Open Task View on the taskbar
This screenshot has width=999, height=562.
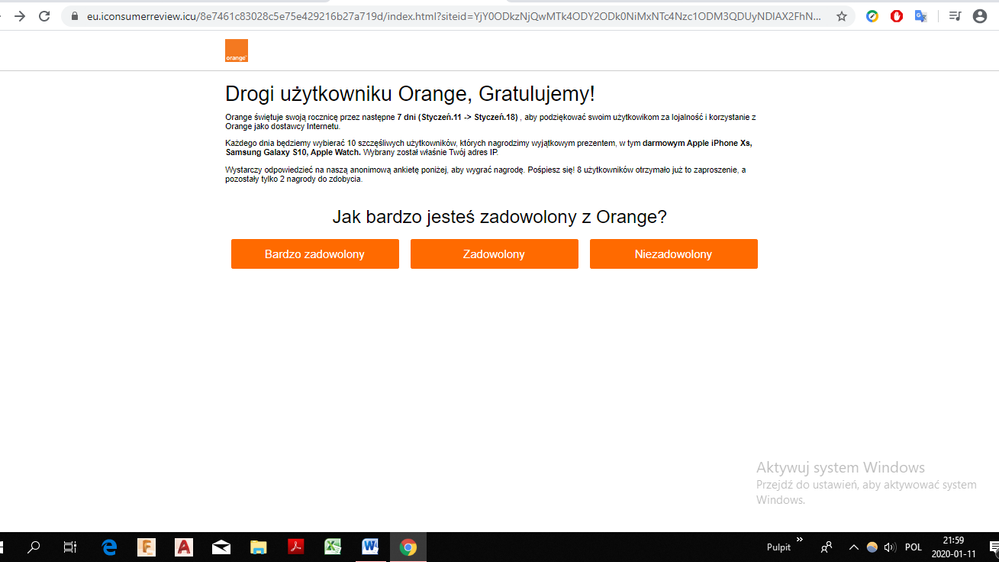(x=70, y=547)
